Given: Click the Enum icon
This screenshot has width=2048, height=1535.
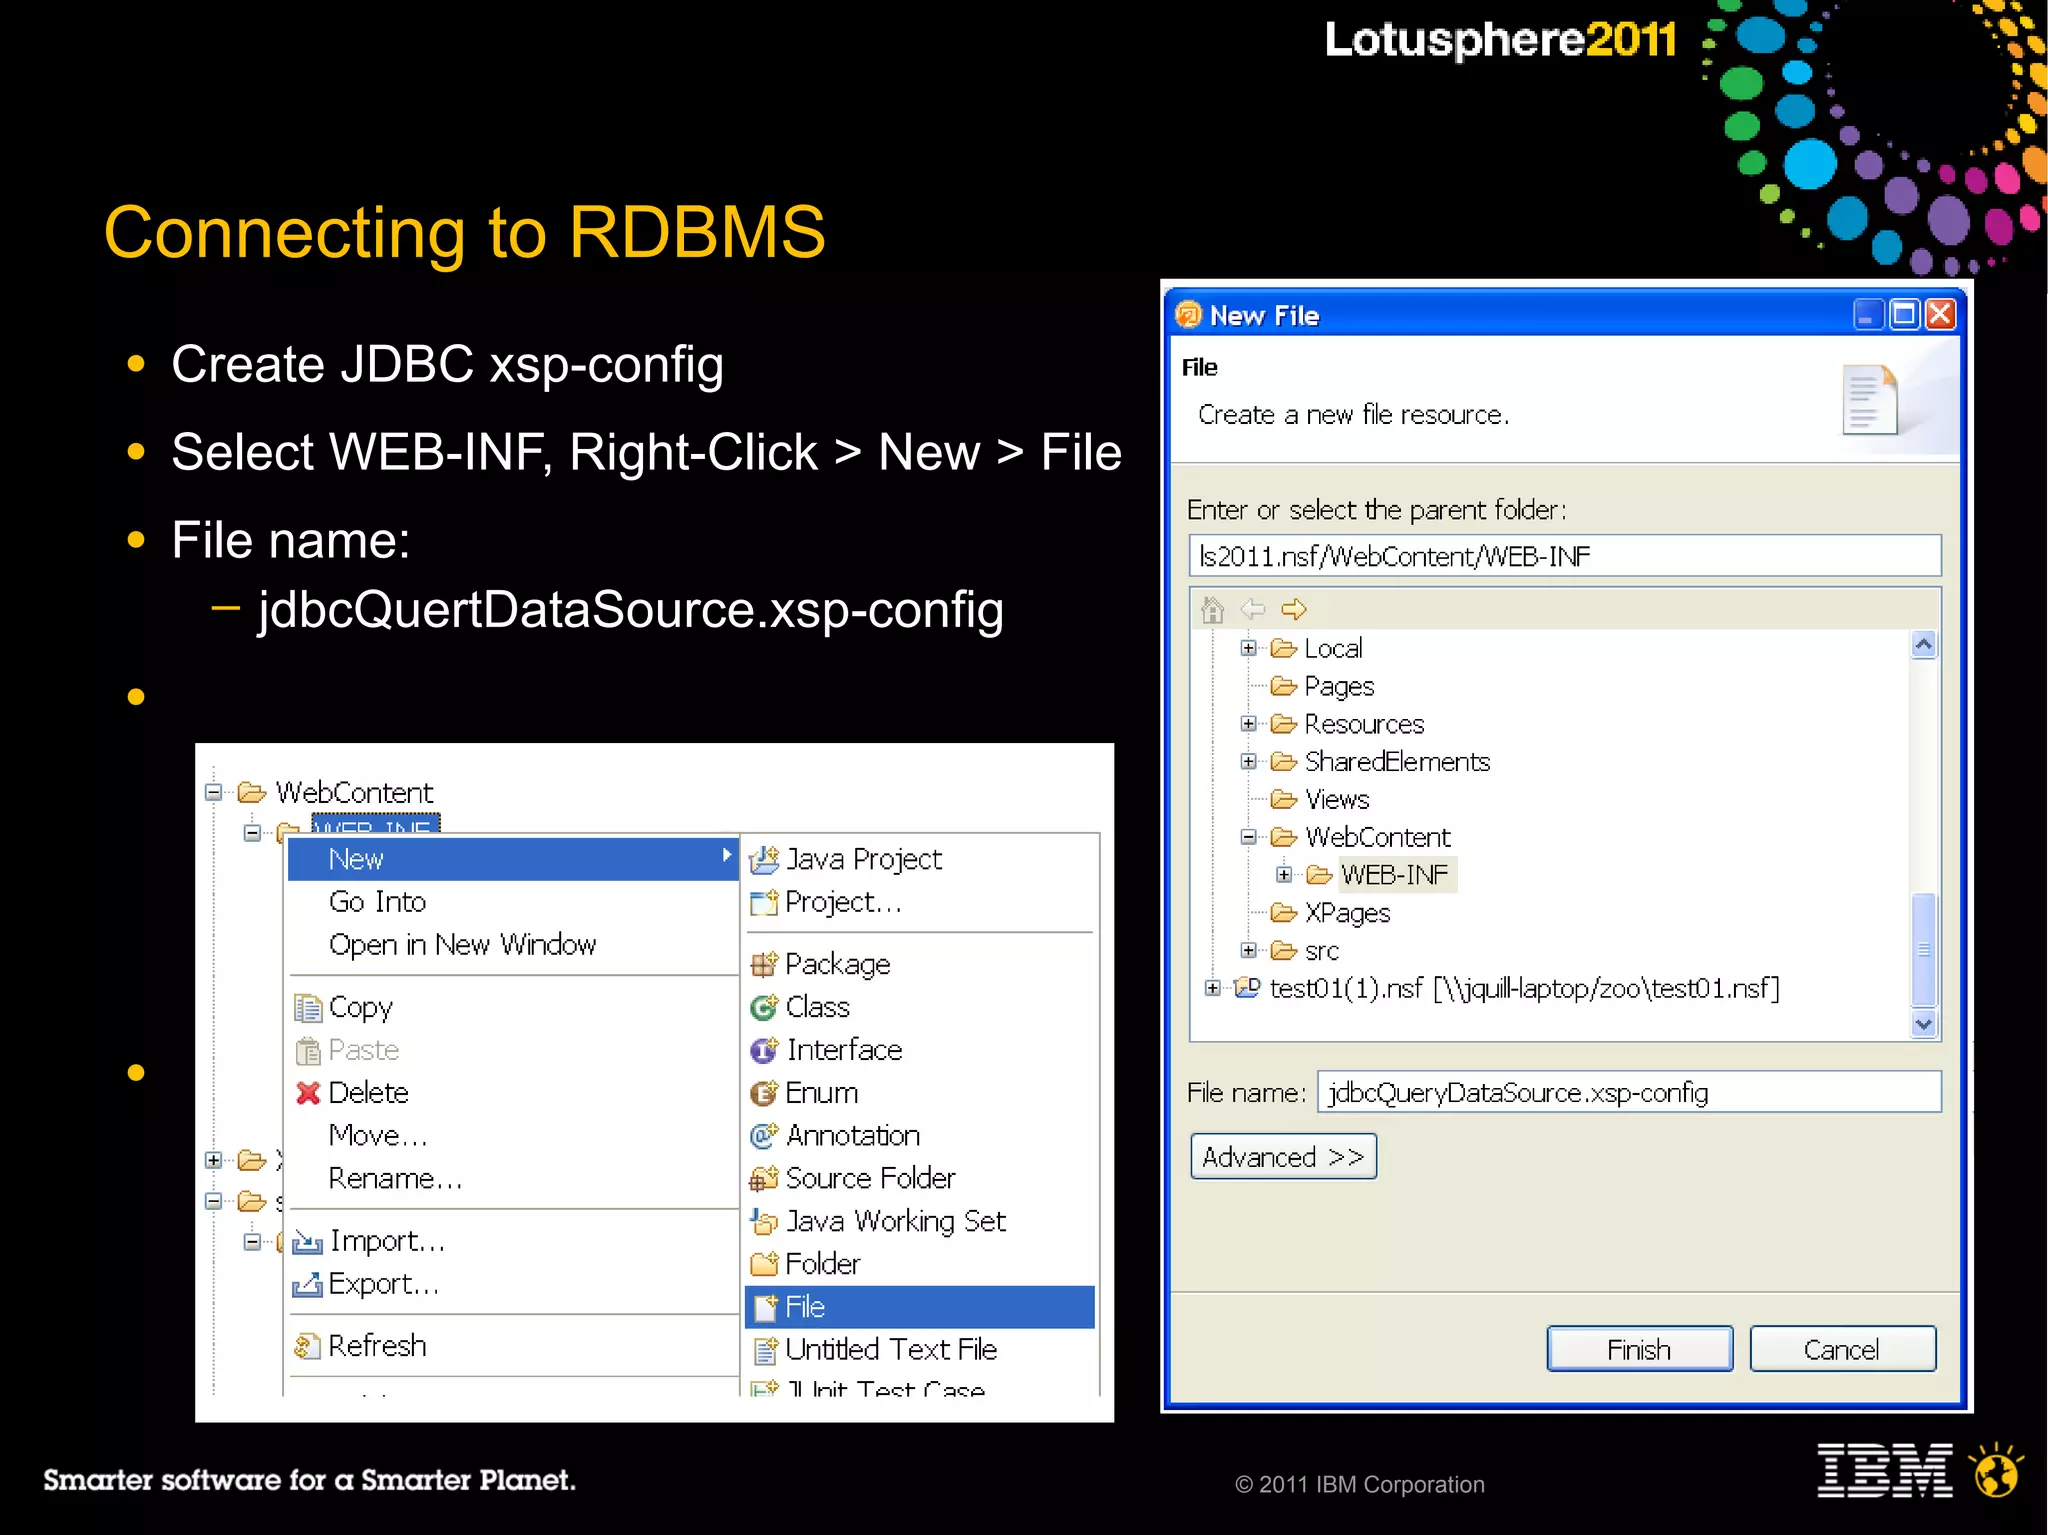Looking at the screenshot, I should 764,1094.
